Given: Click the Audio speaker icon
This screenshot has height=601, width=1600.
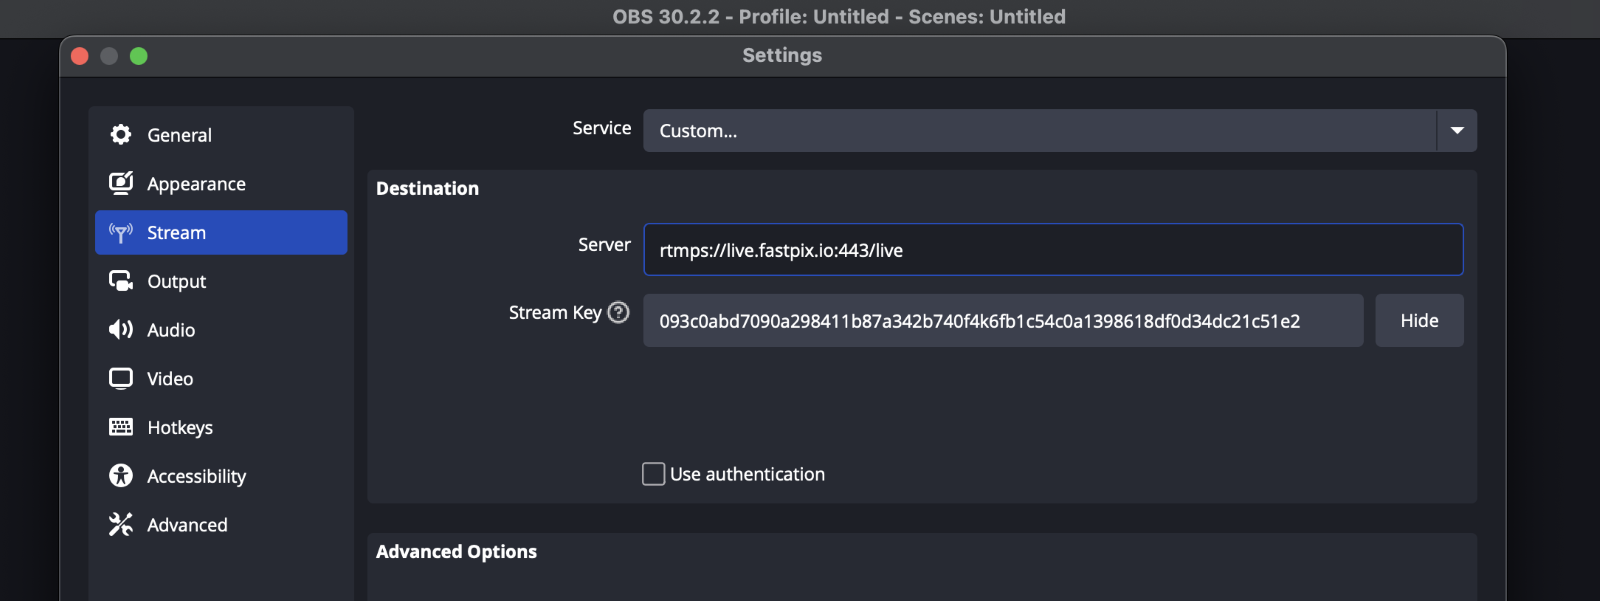Looking at the screenshot, I should 121,330.
